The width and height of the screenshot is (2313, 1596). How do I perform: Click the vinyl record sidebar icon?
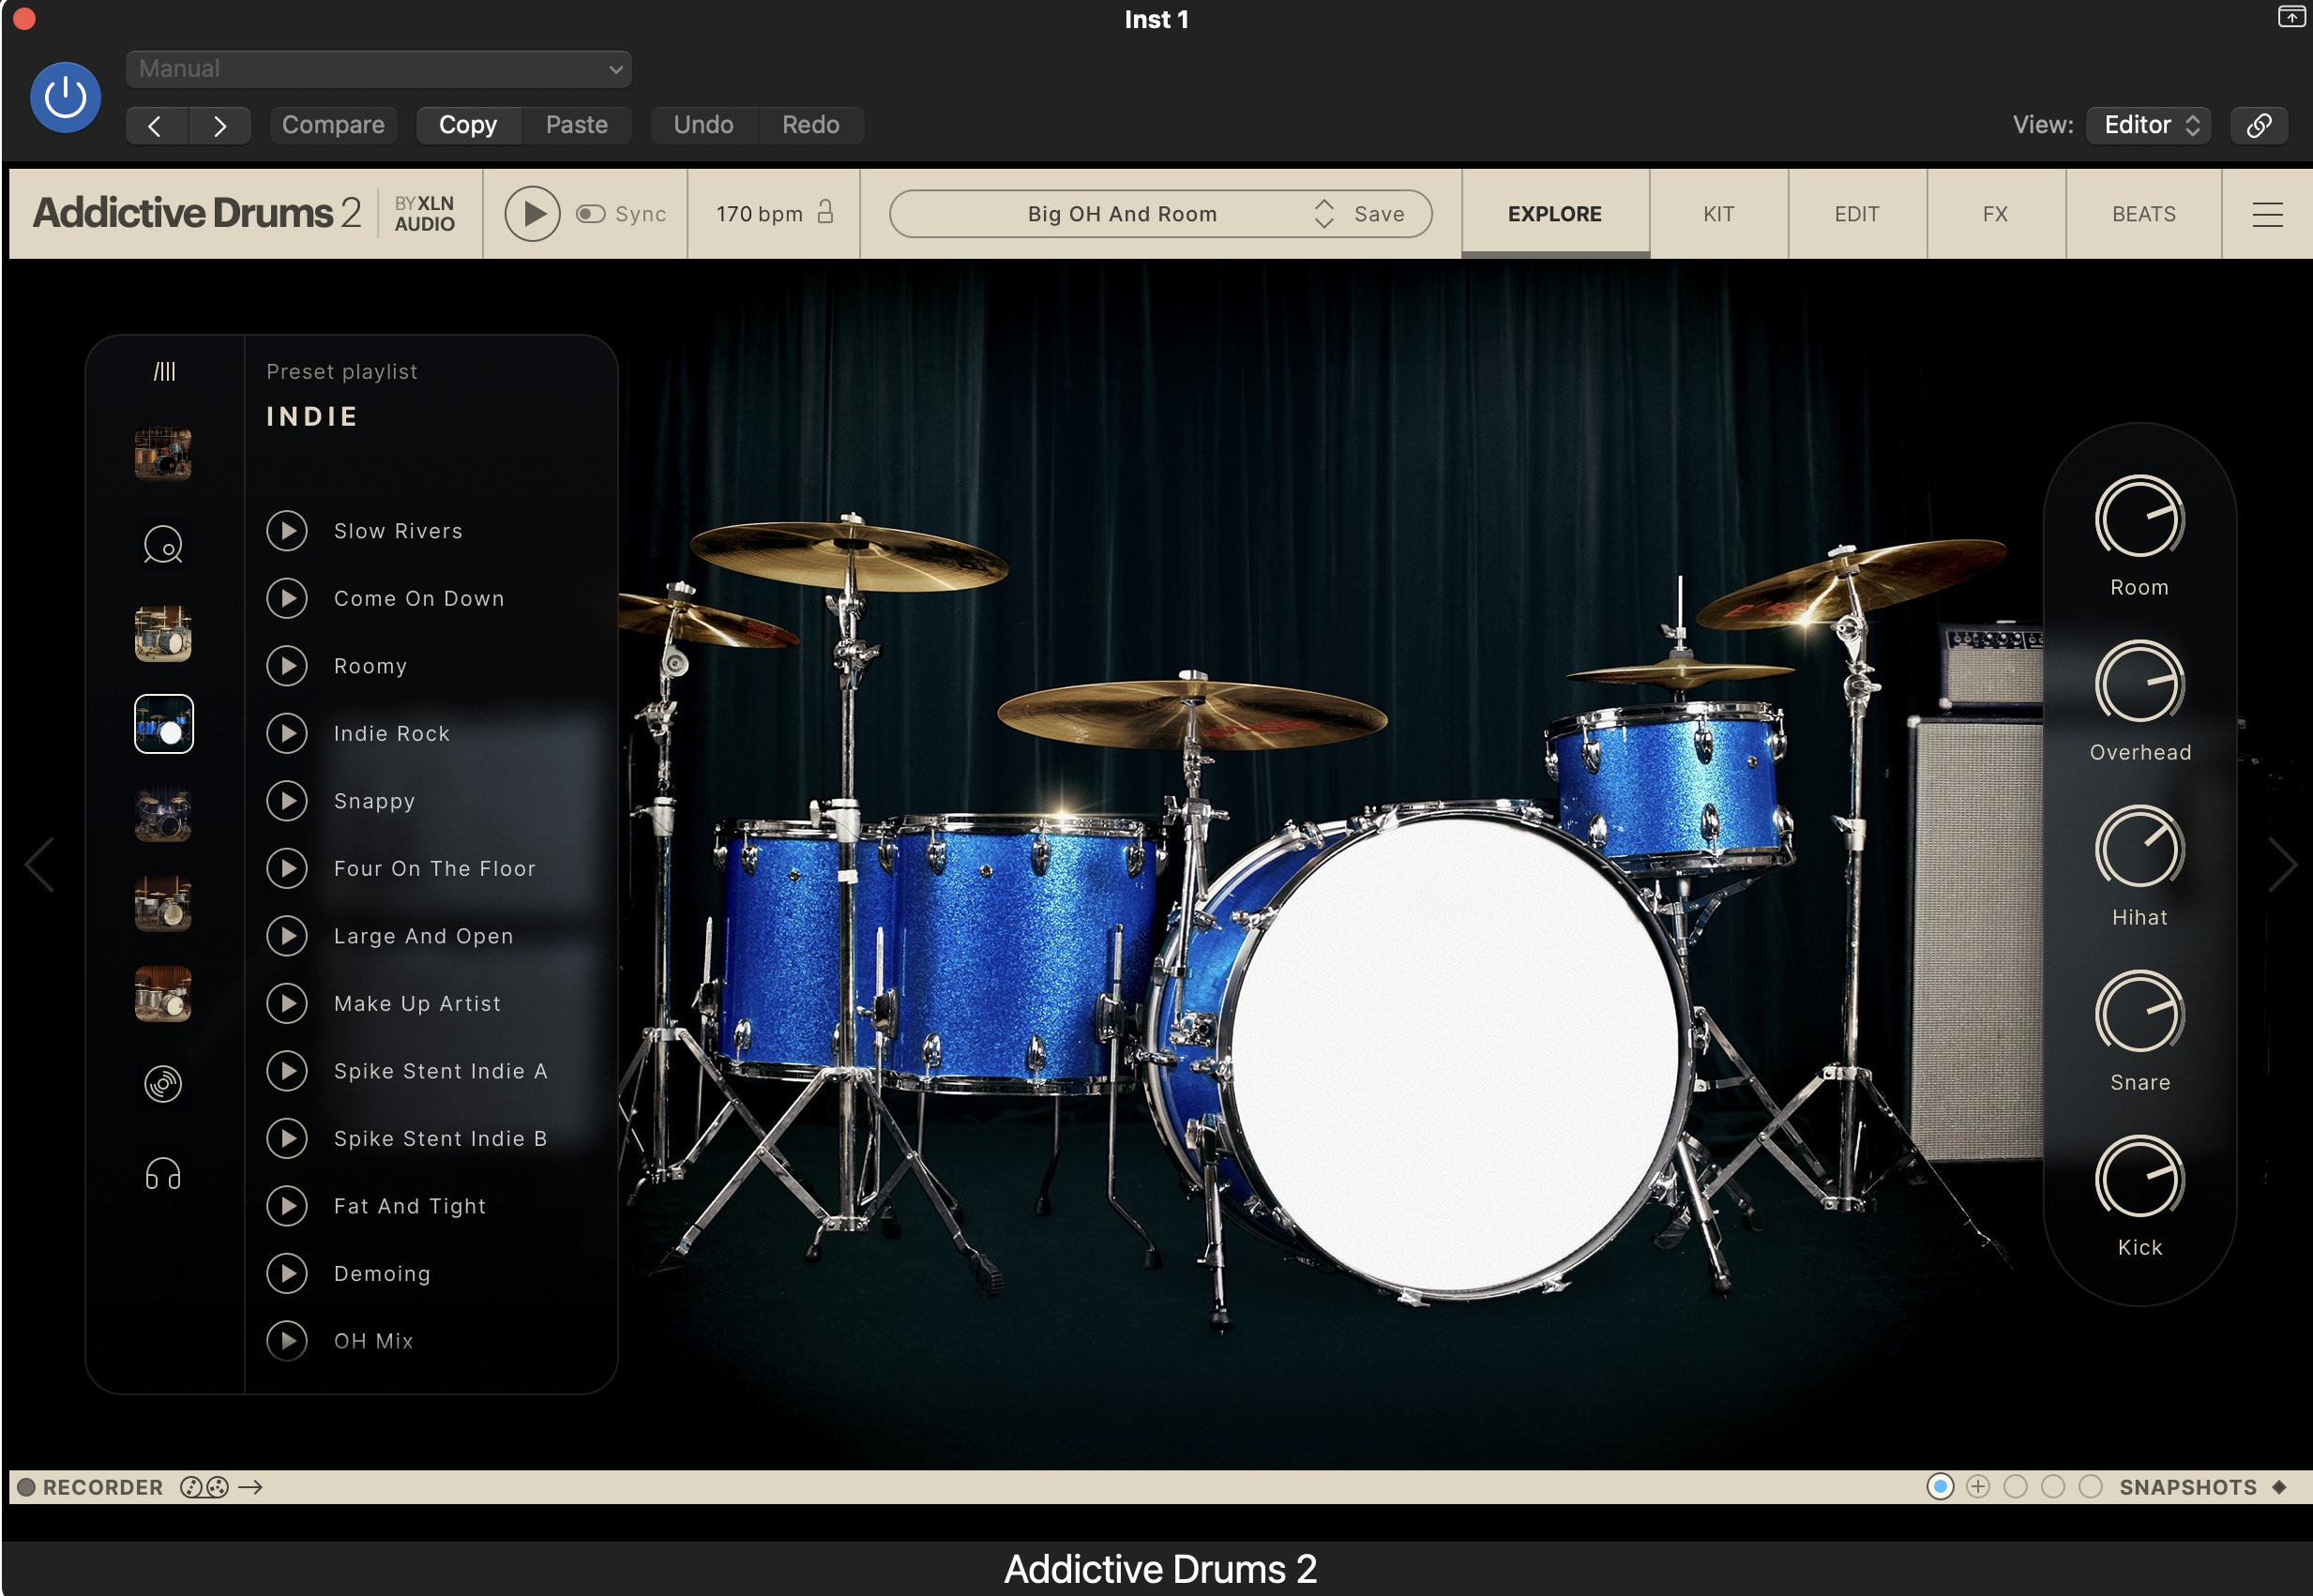coord(163,1084)
